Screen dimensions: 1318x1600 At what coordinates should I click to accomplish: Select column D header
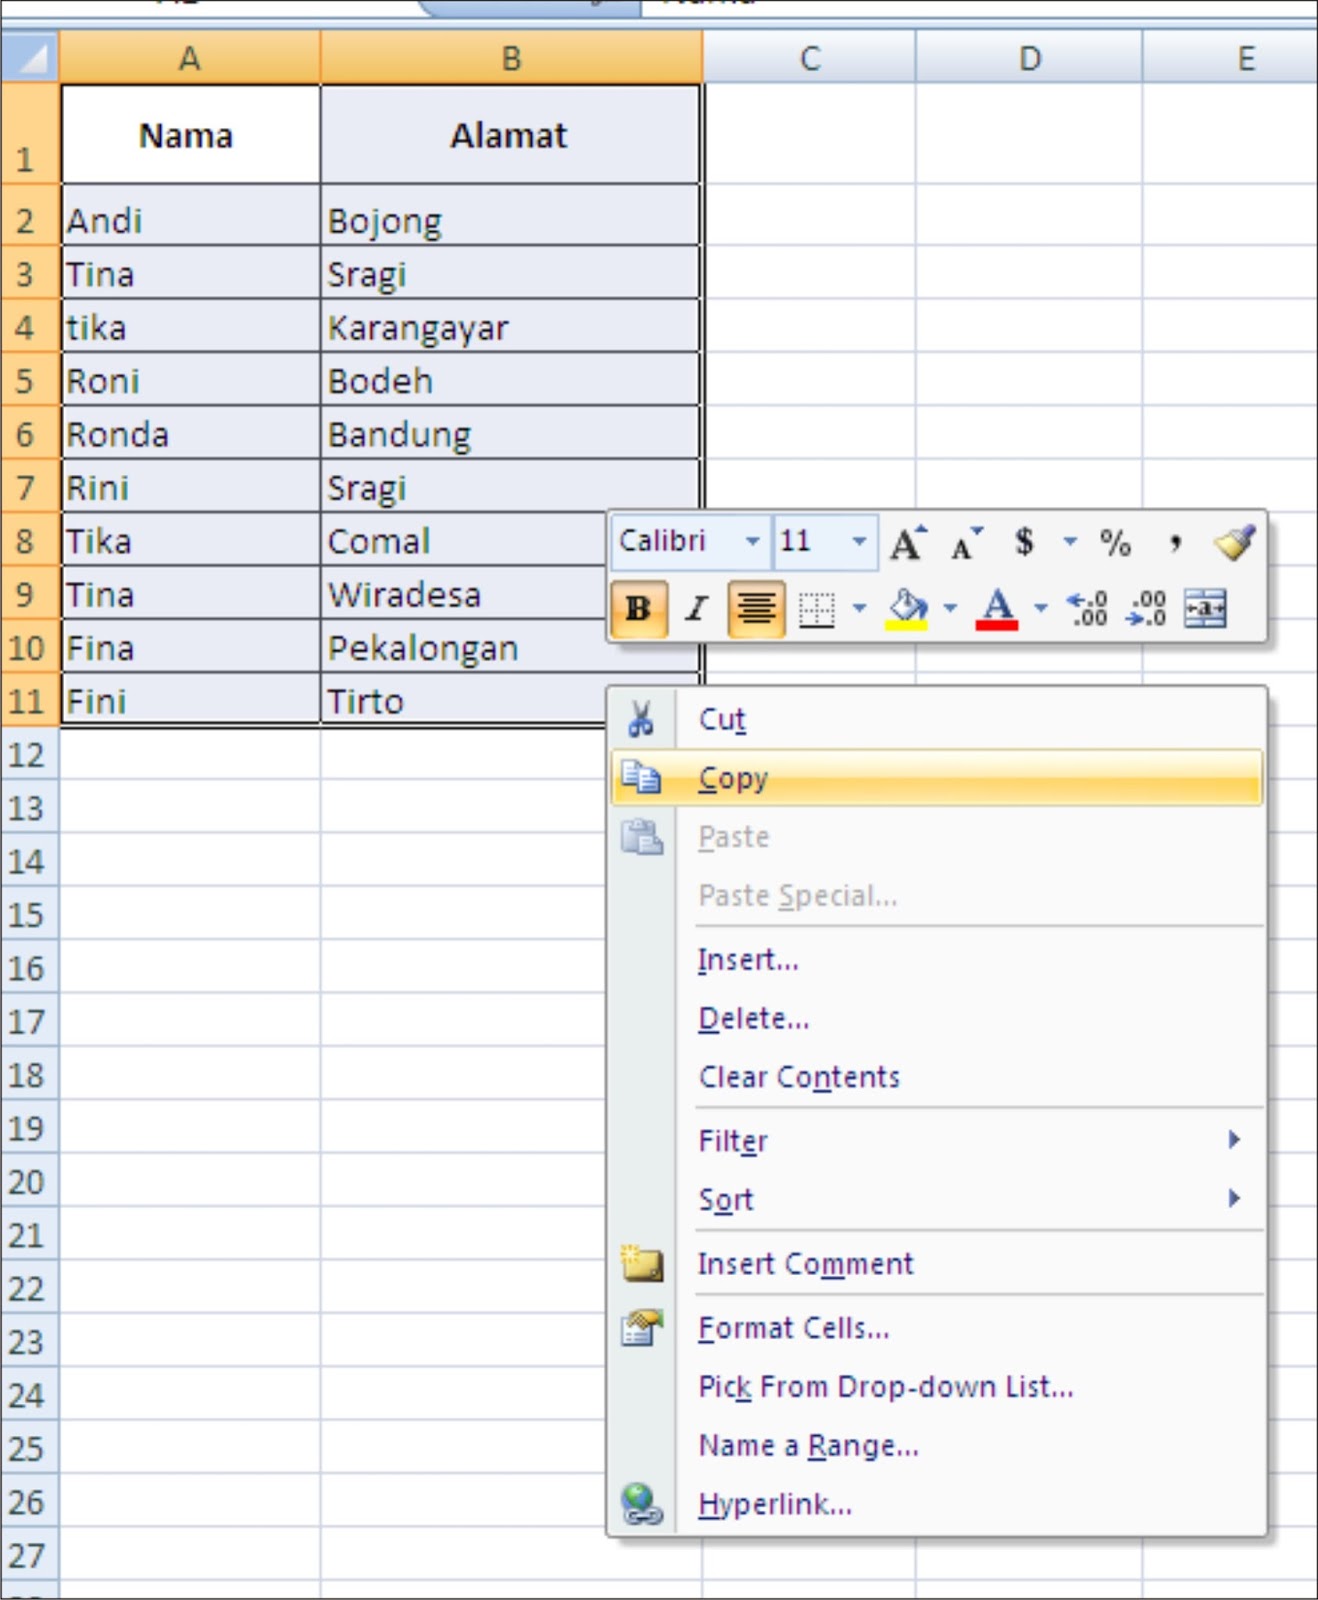(1029, 57)
